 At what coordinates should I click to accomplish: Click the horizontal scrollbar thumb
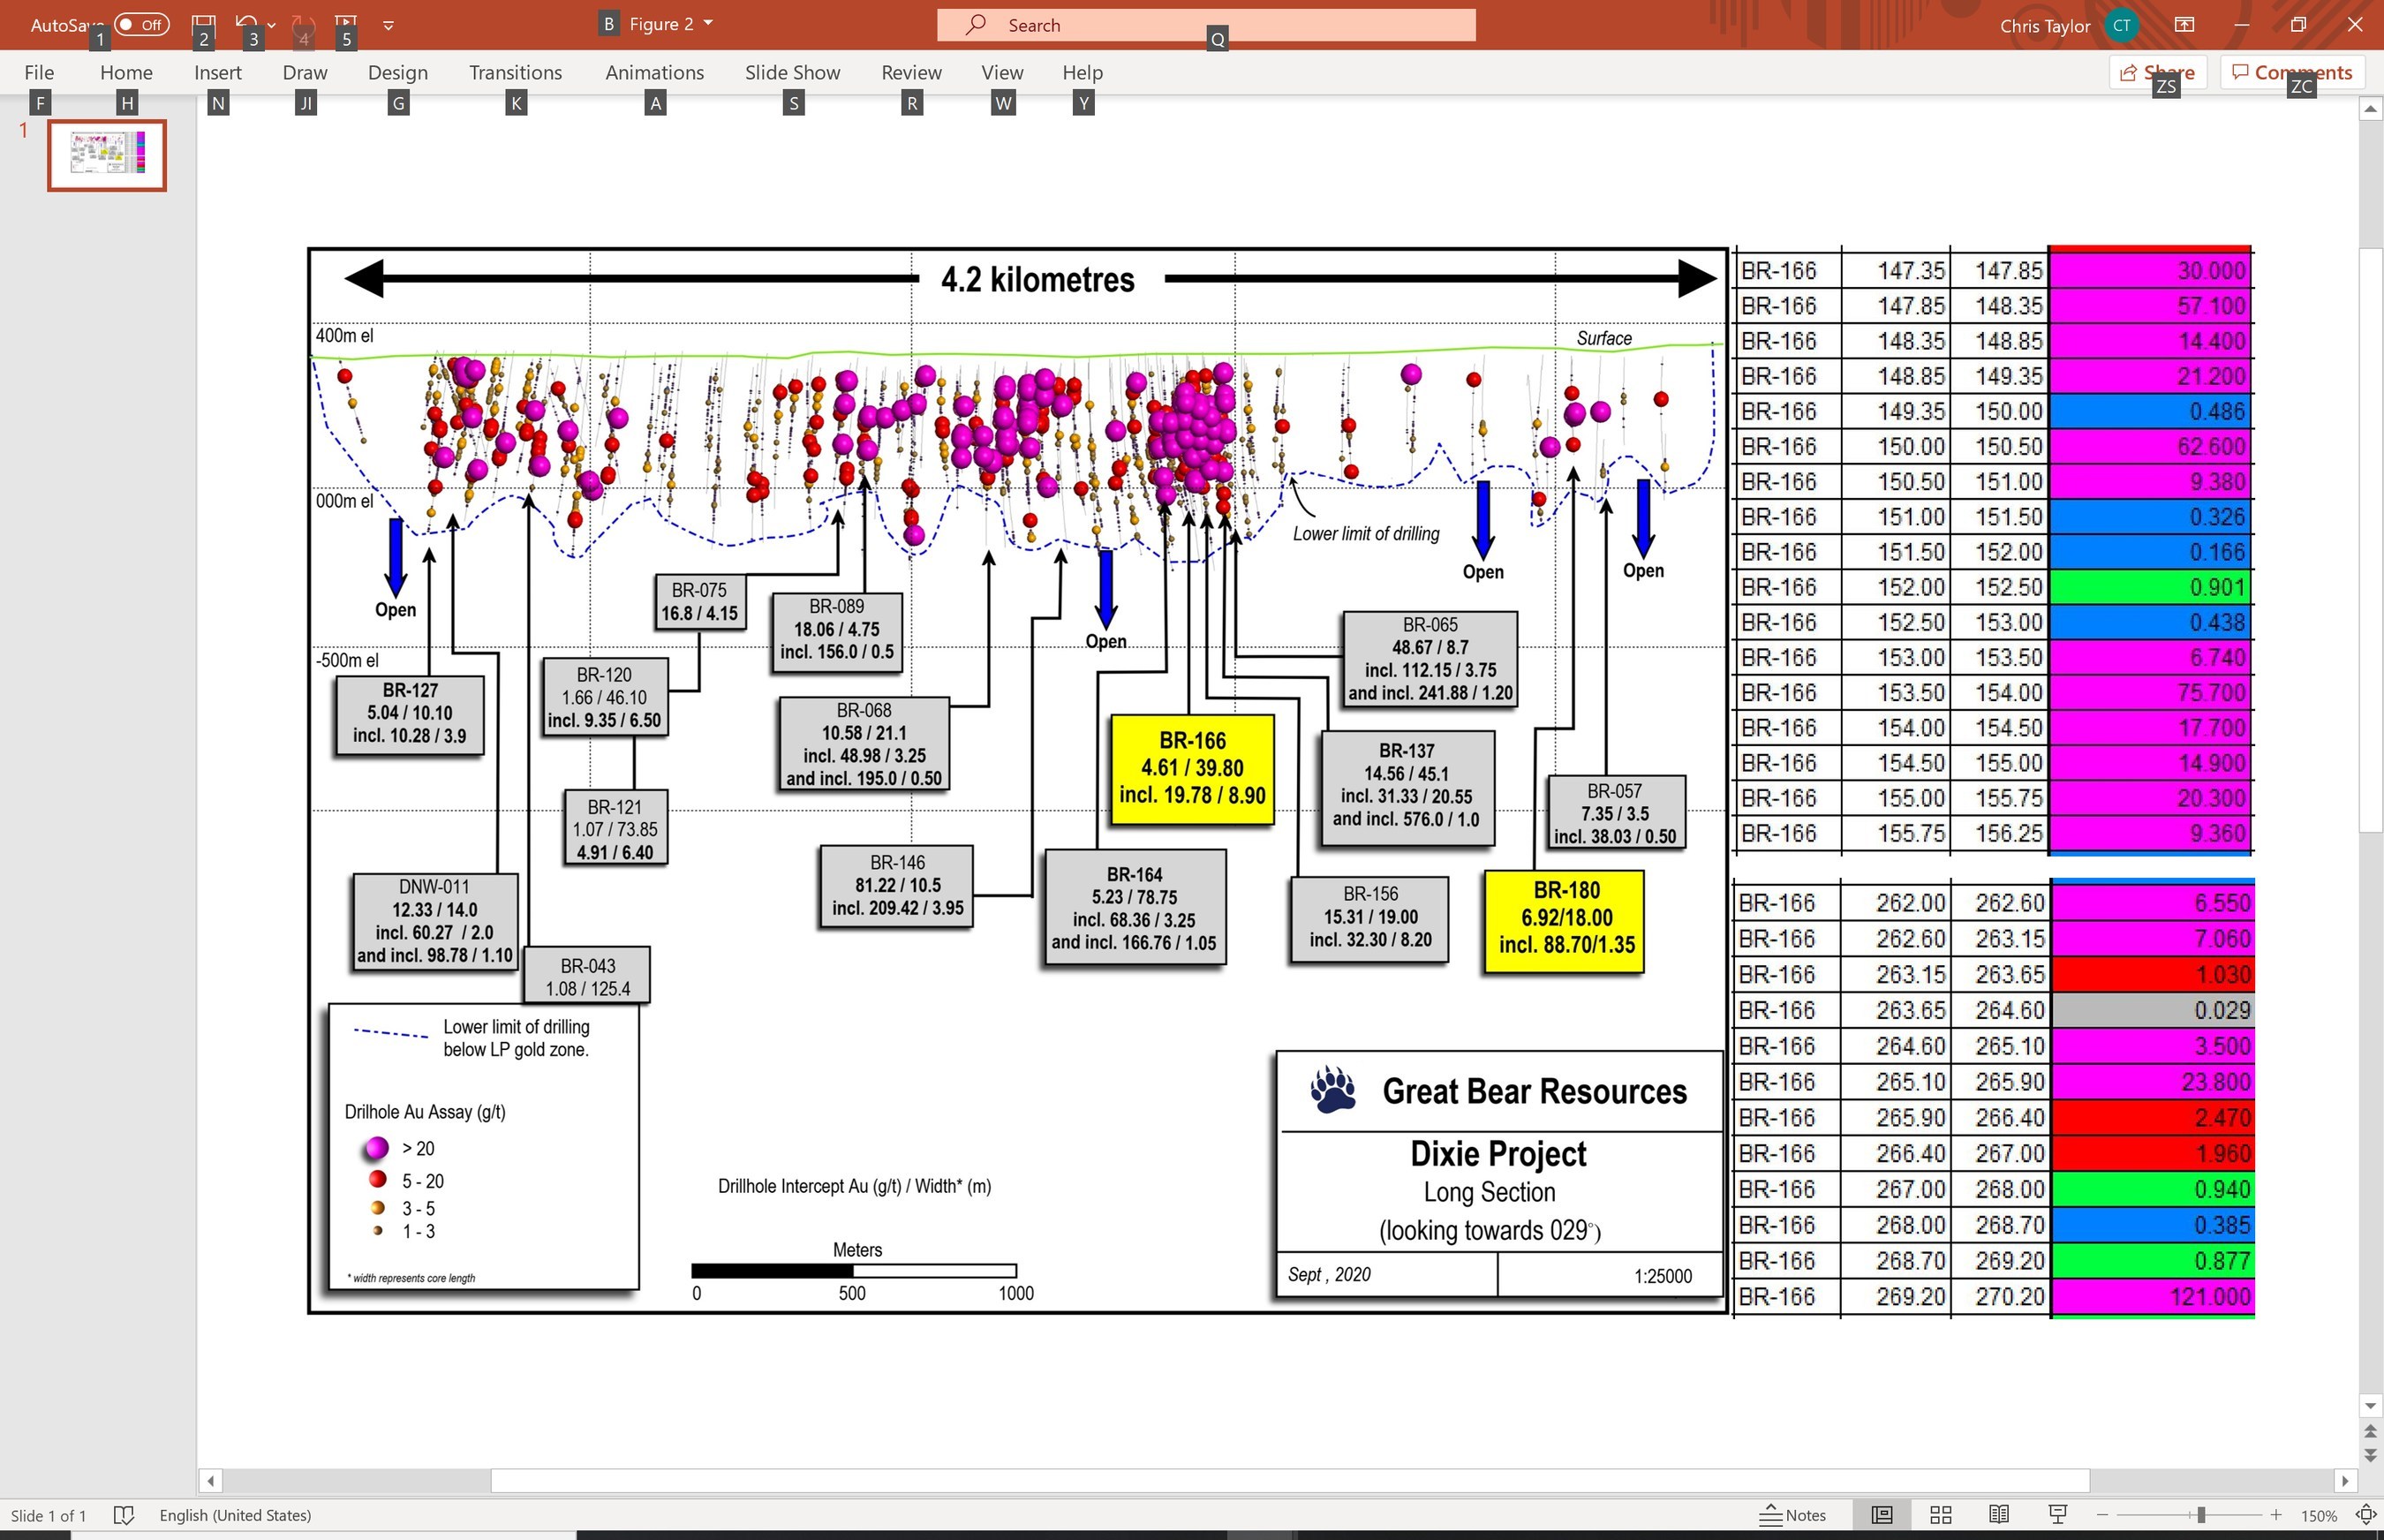pos(1290,1480)
